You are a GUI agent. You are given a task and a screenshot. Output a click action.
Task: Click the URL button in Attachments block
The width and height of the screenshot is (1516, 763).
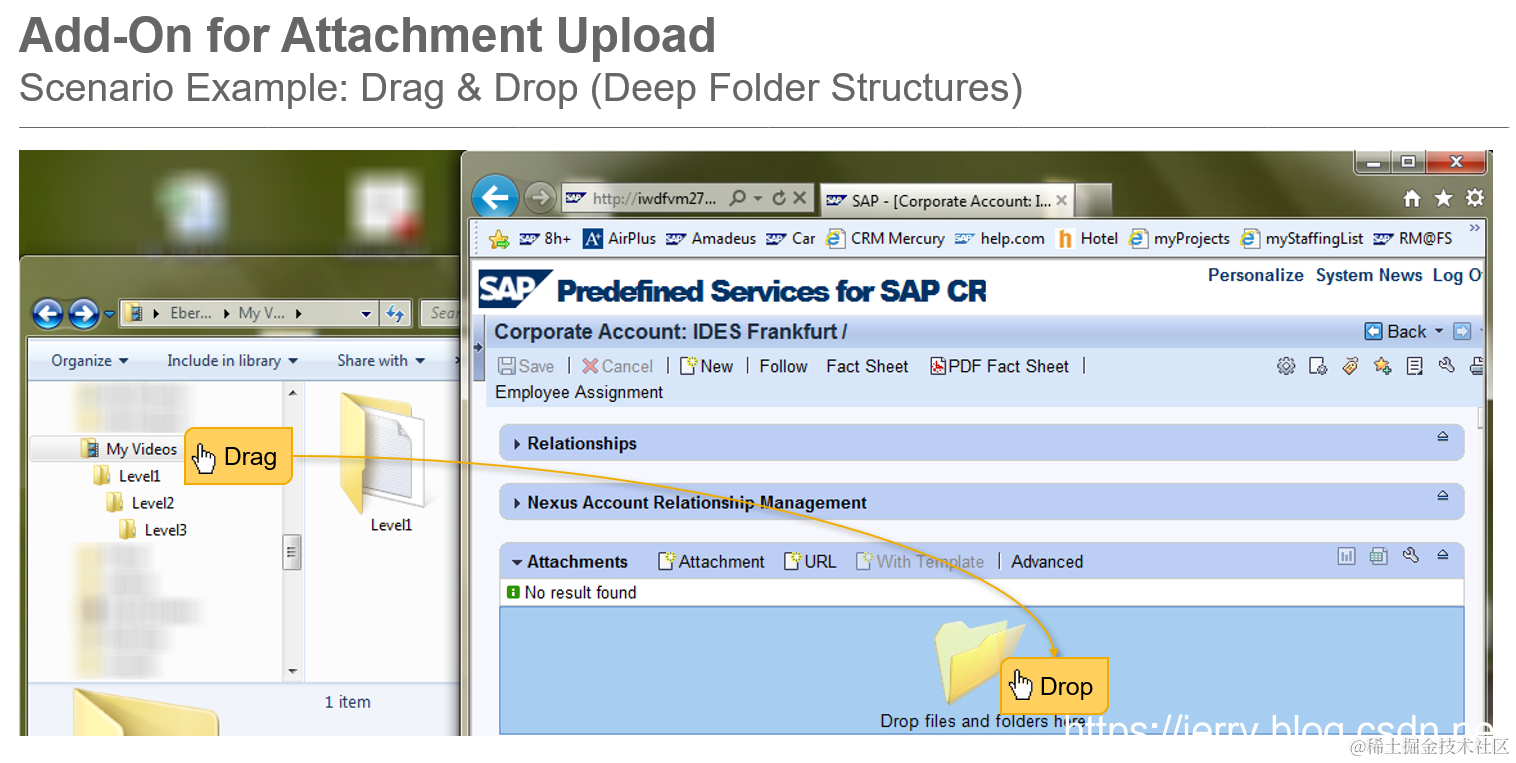click(810, 561)
